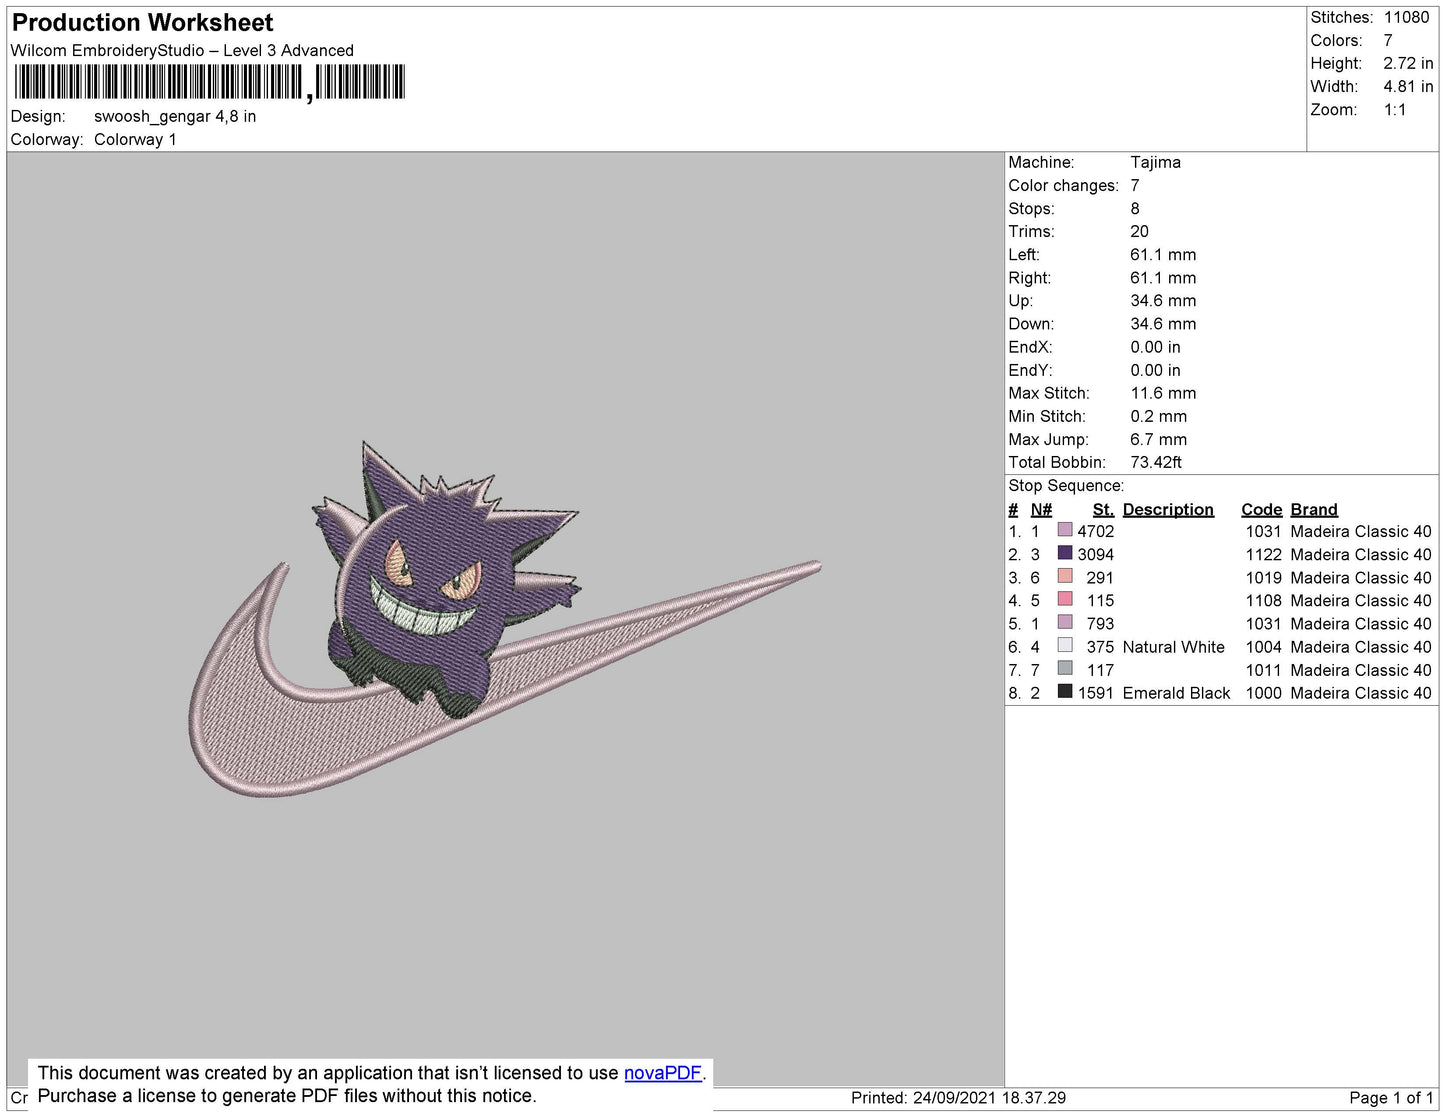Viewport: 1445px width, 1117px height.
Task: Click the Tajima machine name value
Action: click(1155, 162)
